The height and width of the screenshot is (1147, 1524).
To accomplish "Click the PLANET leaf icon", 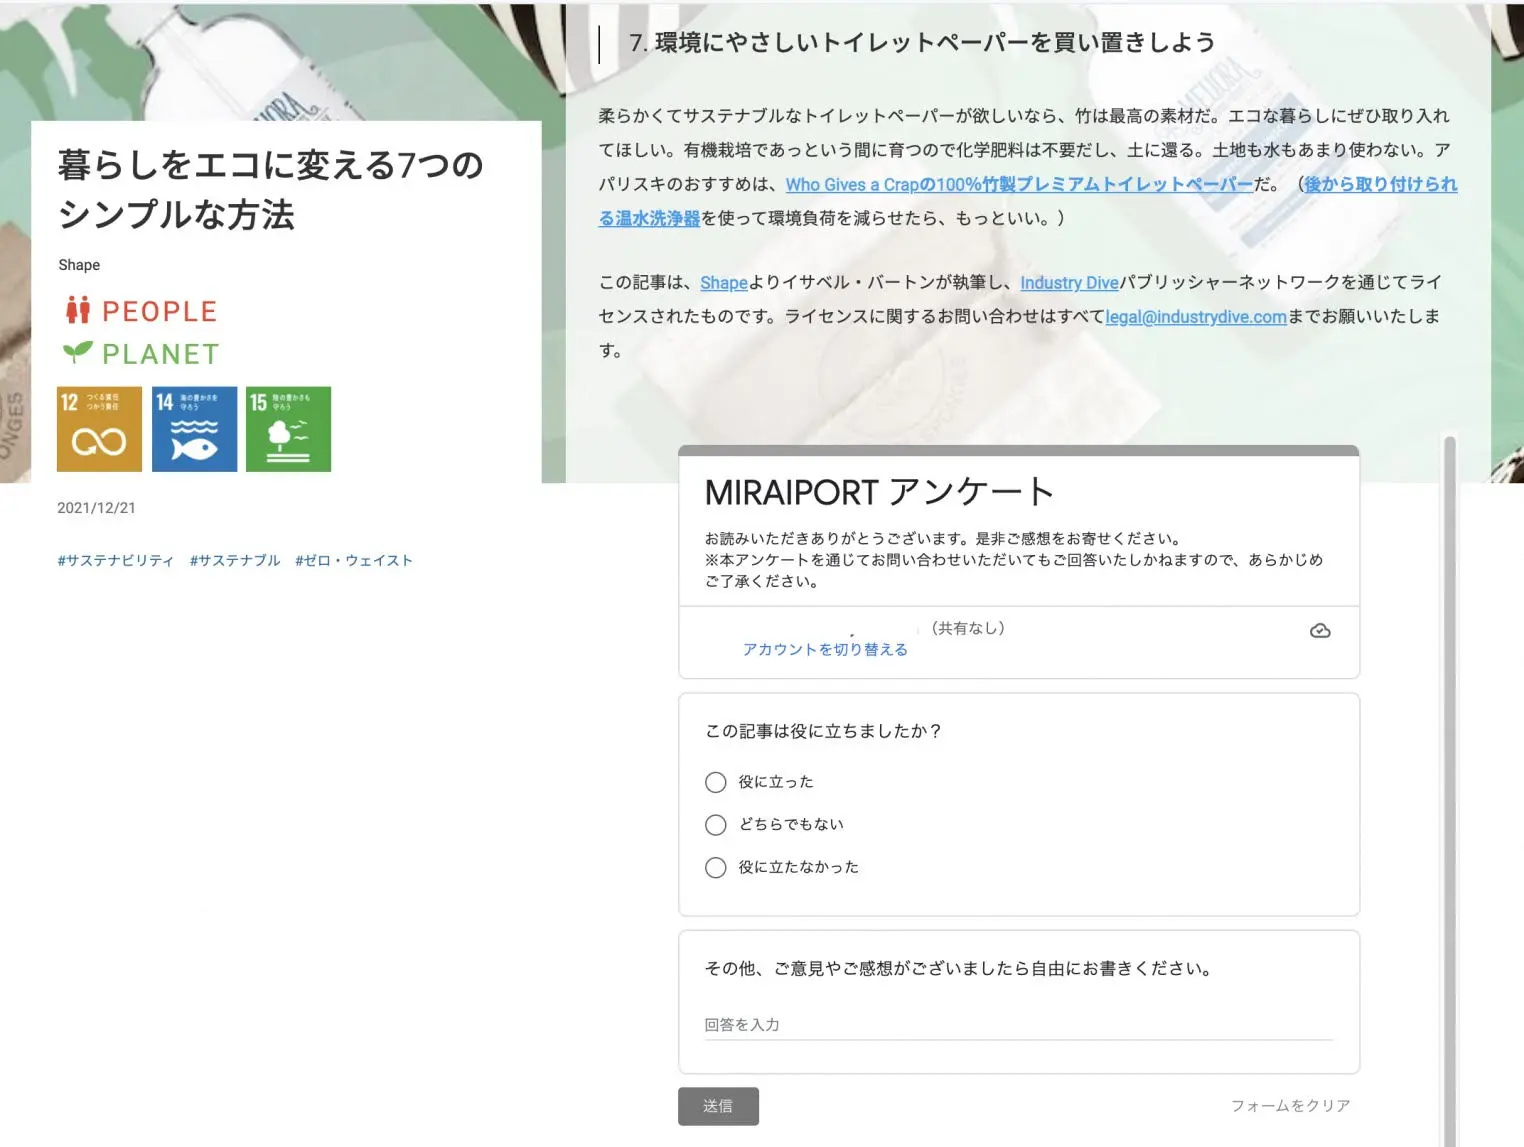I will pos(78,352).
